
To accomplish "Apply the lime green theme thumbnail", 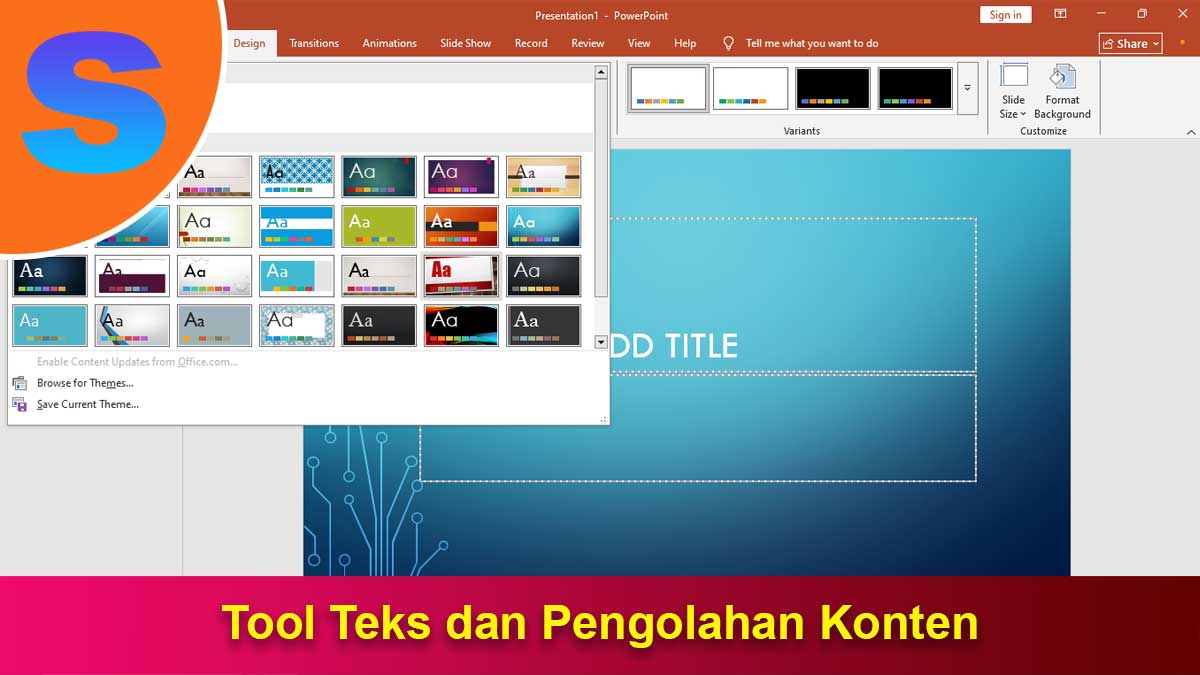I will click(379, 226).
